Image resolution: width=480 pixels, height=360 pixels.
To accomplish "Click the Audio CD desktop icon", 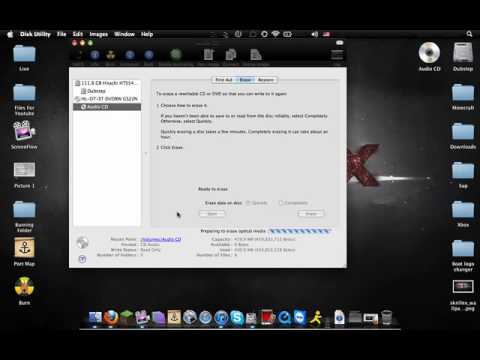I will [429, 53].
